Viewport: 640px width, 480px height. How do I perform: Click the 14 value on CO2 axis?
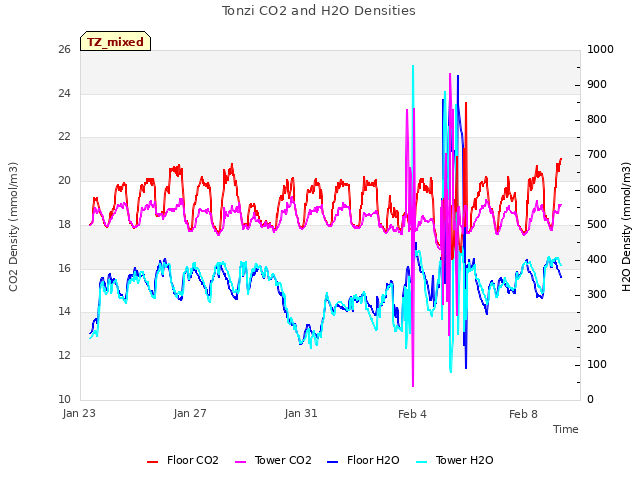click(64, 312)
